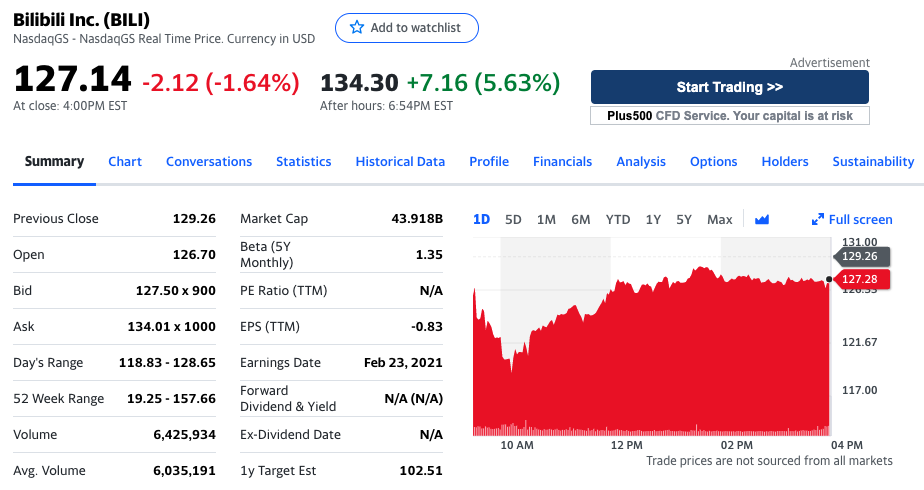Click the PE Ratio (TTM) label
Screen dimensions: 924x490
pos(283,290)
